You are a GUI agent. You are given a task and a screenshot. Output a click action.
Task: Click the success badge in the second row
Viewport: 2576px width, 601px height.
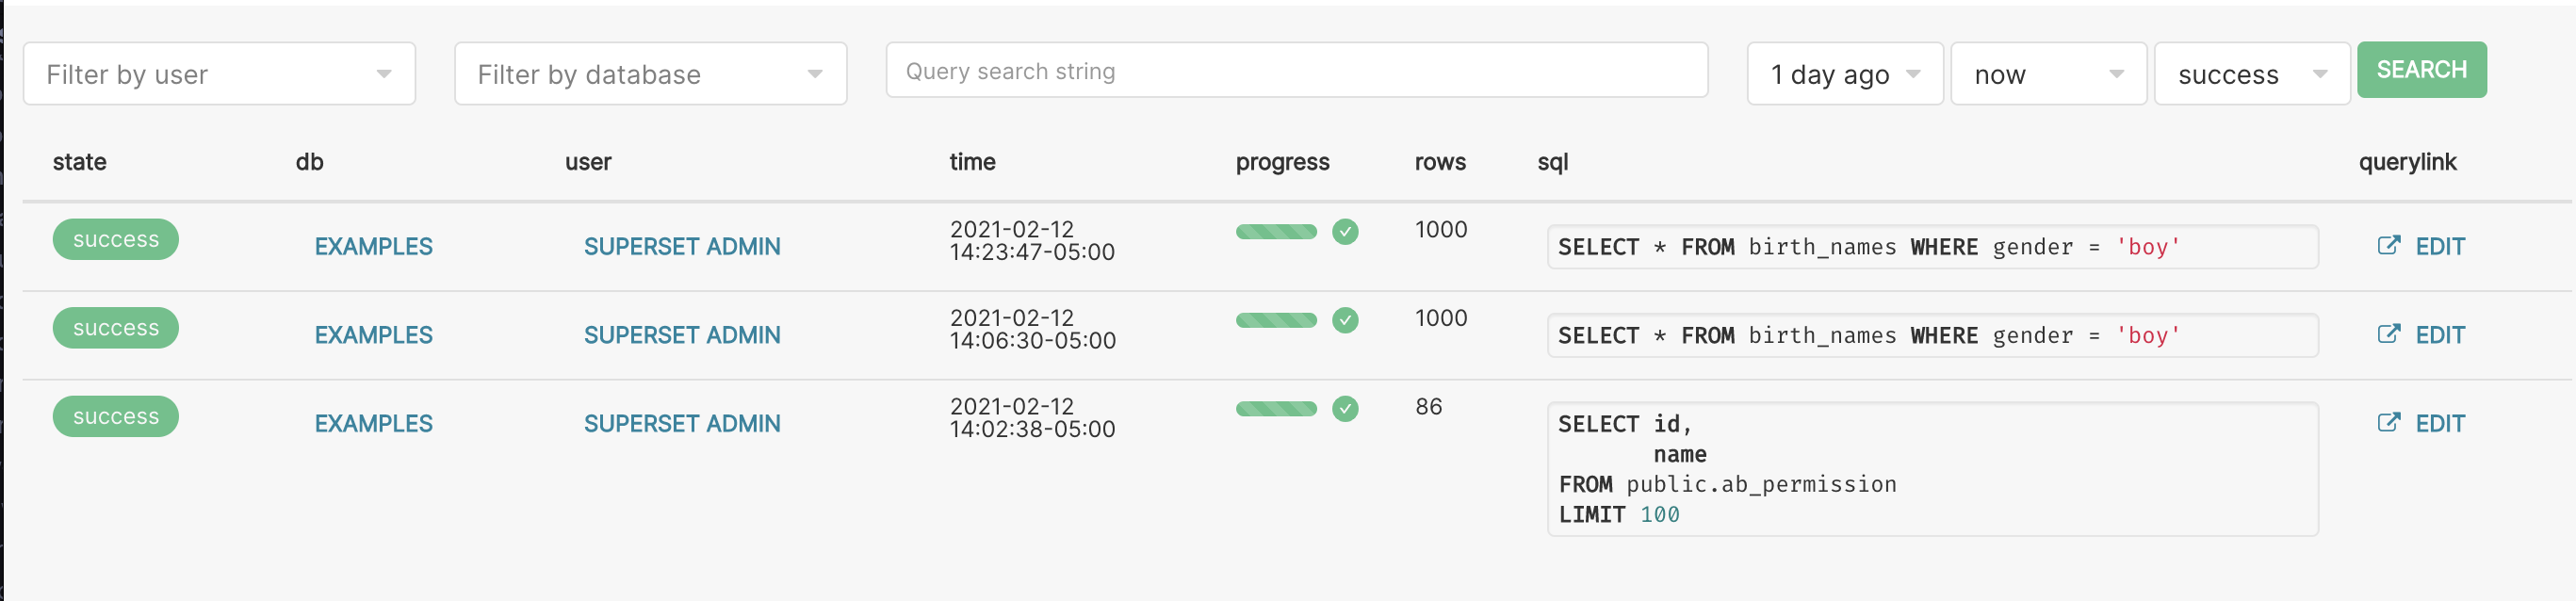pos(116,328)
